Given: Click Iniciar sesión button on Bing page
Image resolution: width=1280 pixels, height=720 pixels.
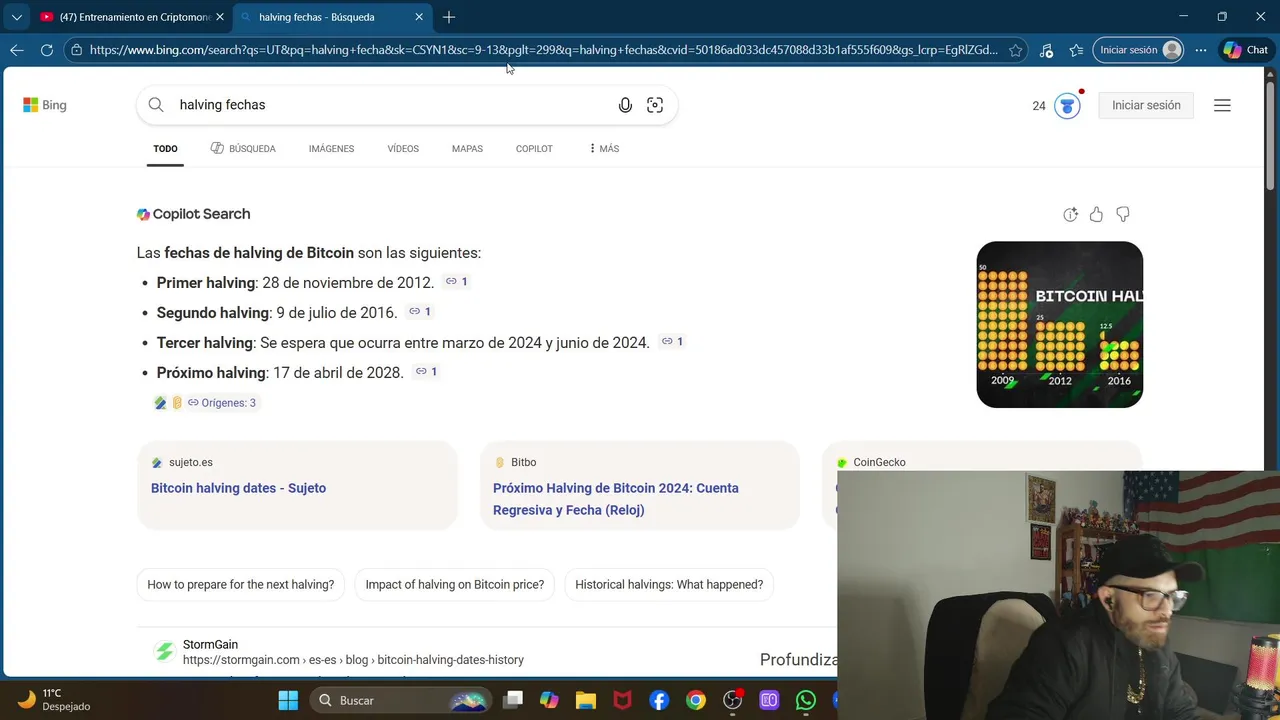Looking at the screenshot, I should 1146,105.
